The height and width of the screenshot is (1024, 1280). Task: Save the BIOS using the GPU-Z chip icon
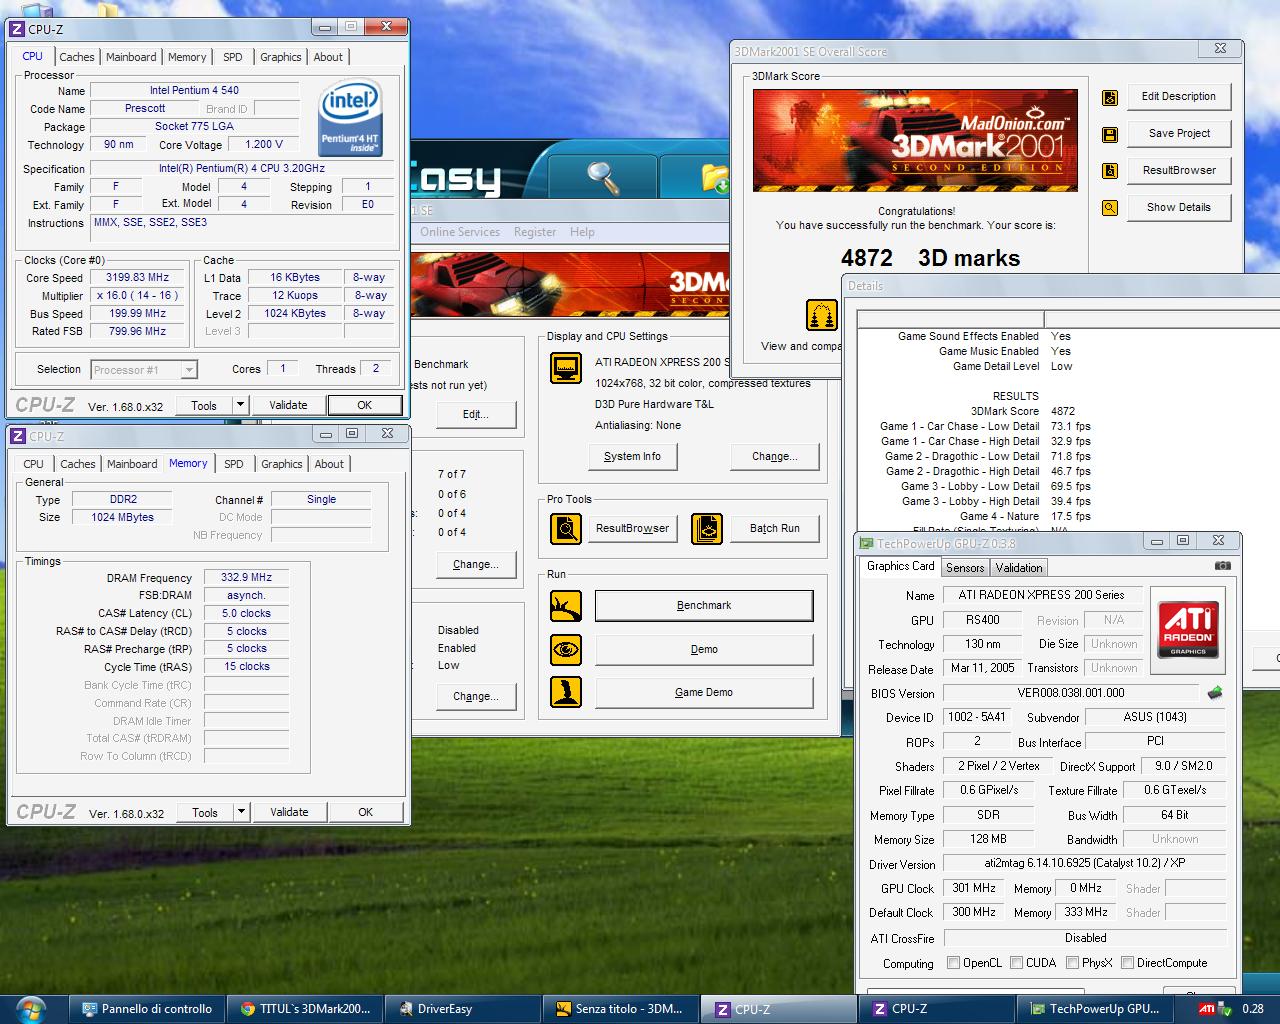[x=1215, y=692]
